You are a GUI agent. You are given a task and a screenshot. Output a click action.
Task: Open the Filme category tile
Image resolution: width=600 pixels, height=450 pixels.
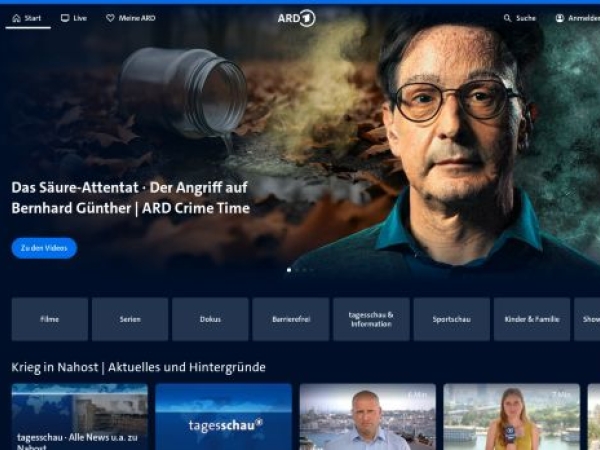point(50,319)
